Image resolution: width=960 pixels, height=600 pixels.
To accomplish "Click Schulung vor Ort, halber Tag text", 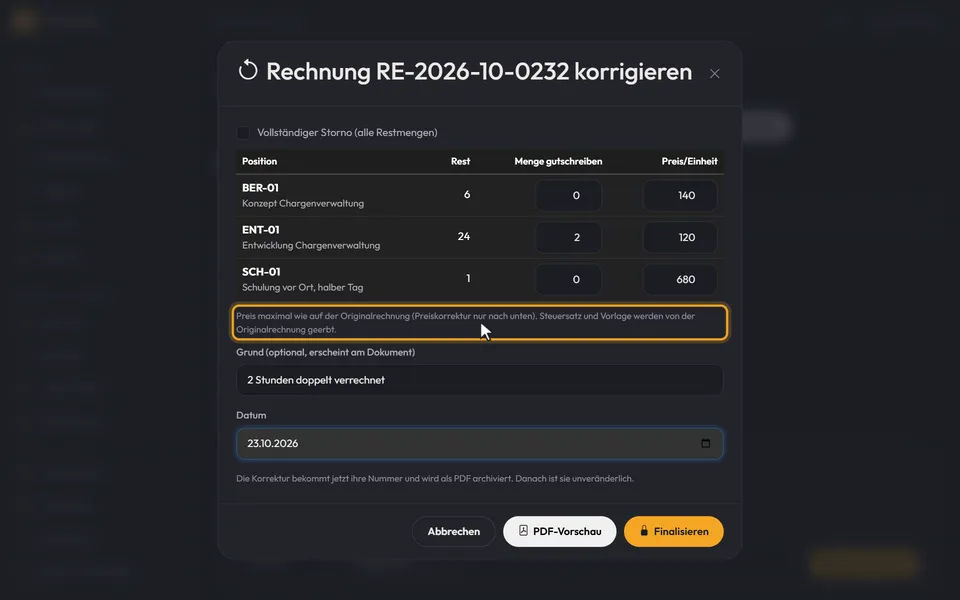I will coord(302,287).
